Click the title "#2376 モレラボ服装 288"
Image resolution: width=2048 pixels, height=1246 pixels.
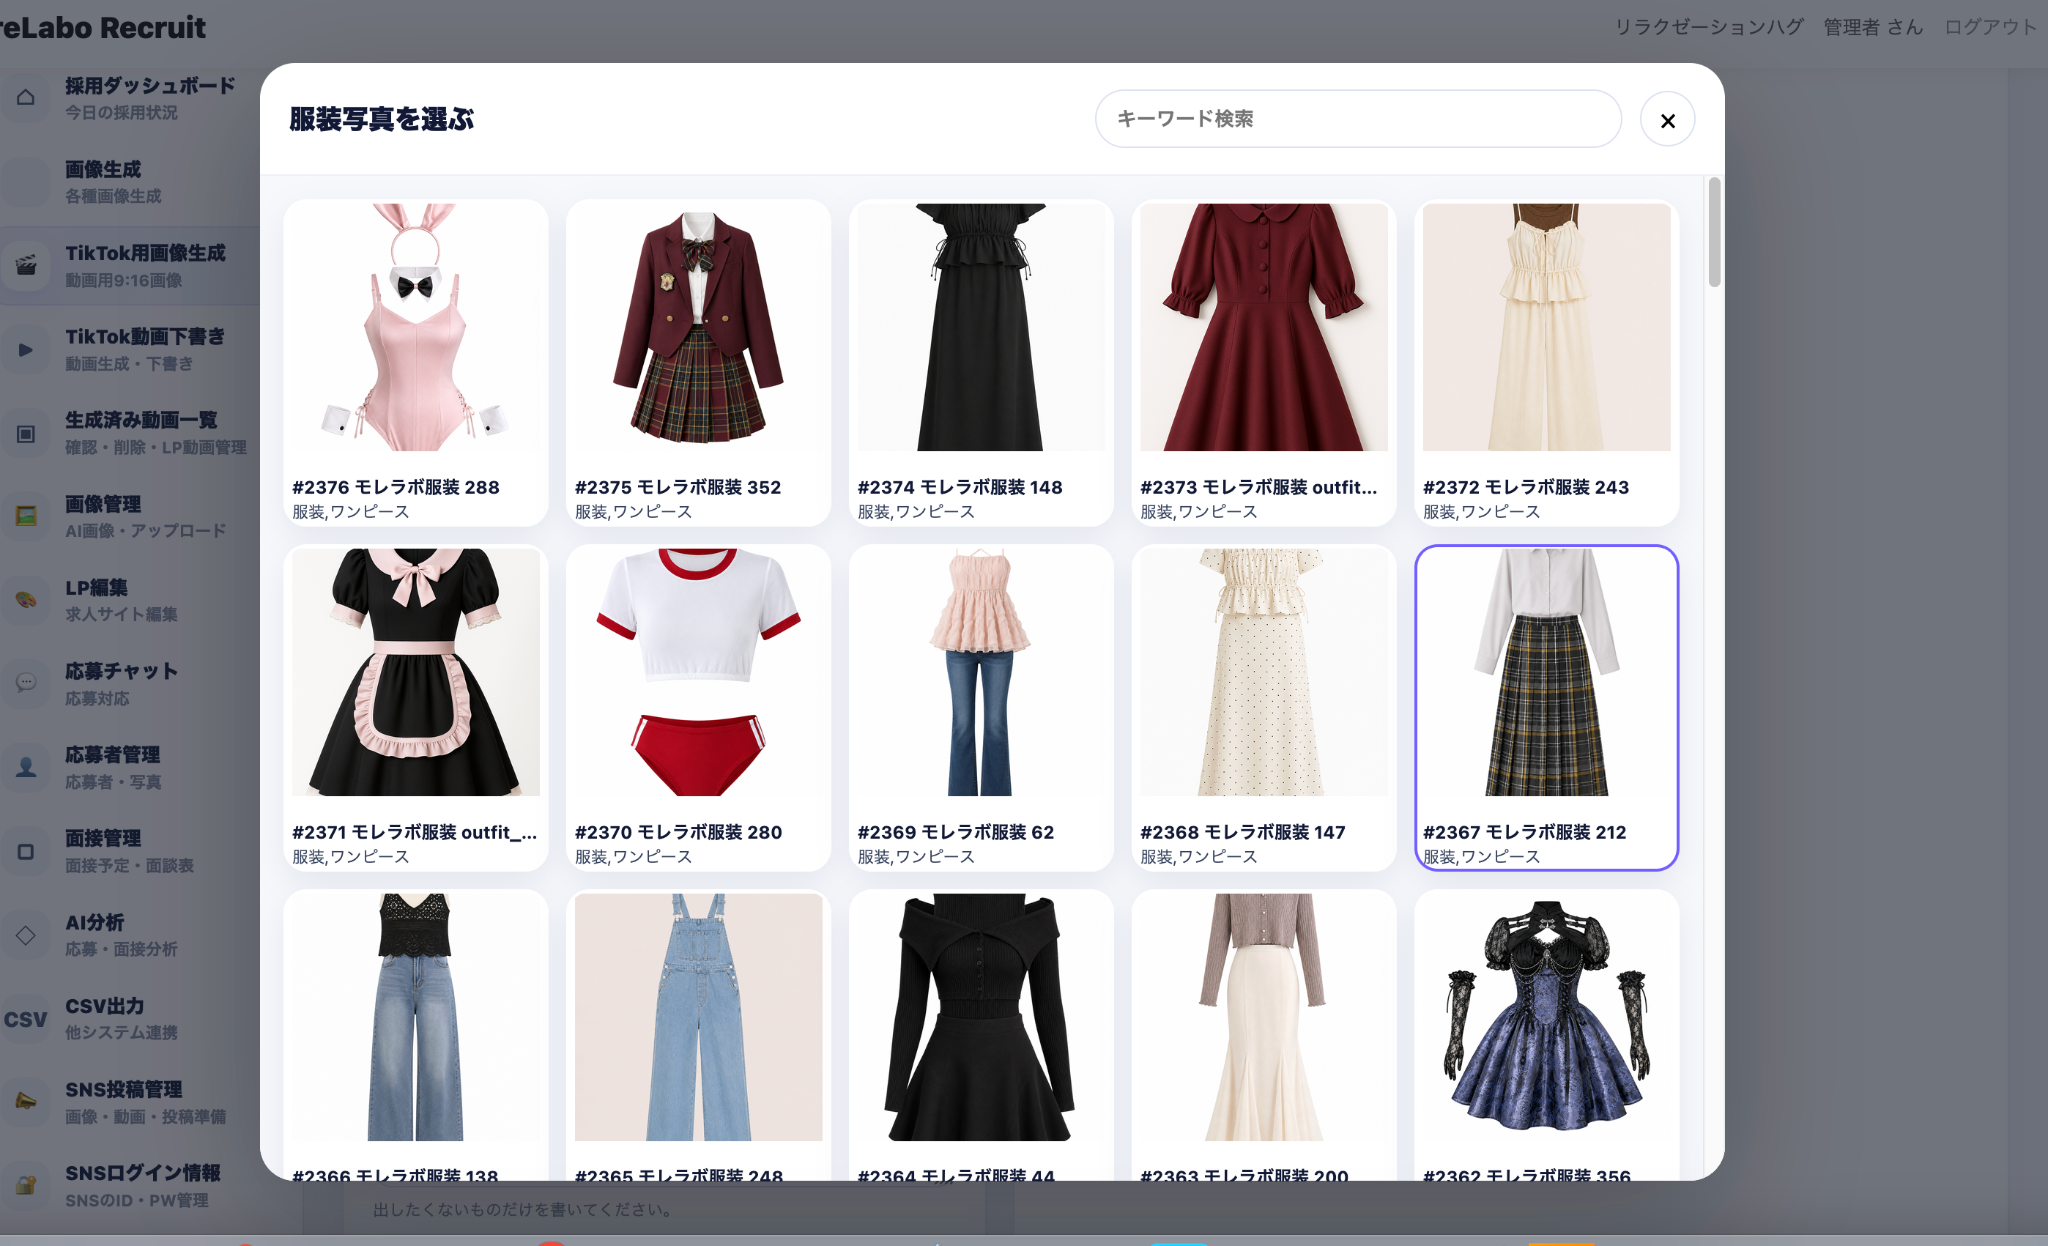pos(396,487)
